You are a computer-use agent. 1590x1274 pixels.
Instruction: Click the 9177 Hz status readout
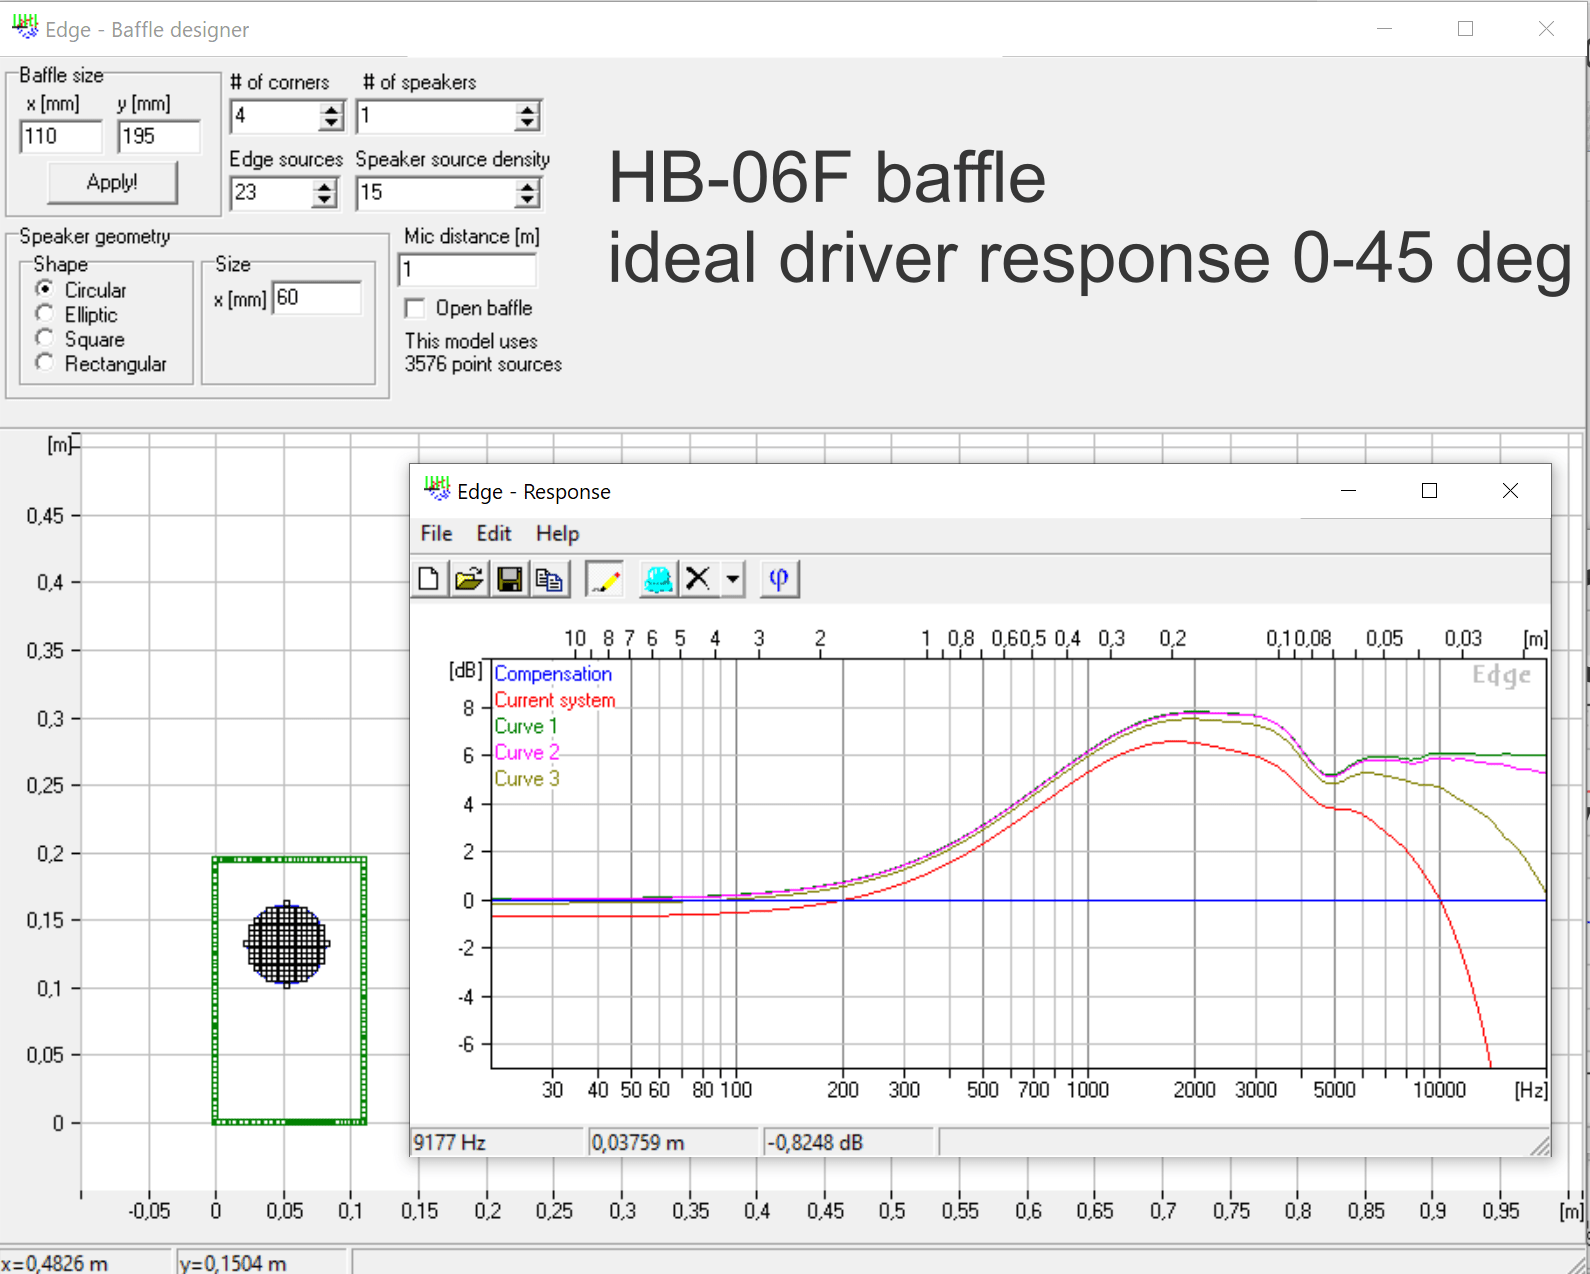point(497,1142)
